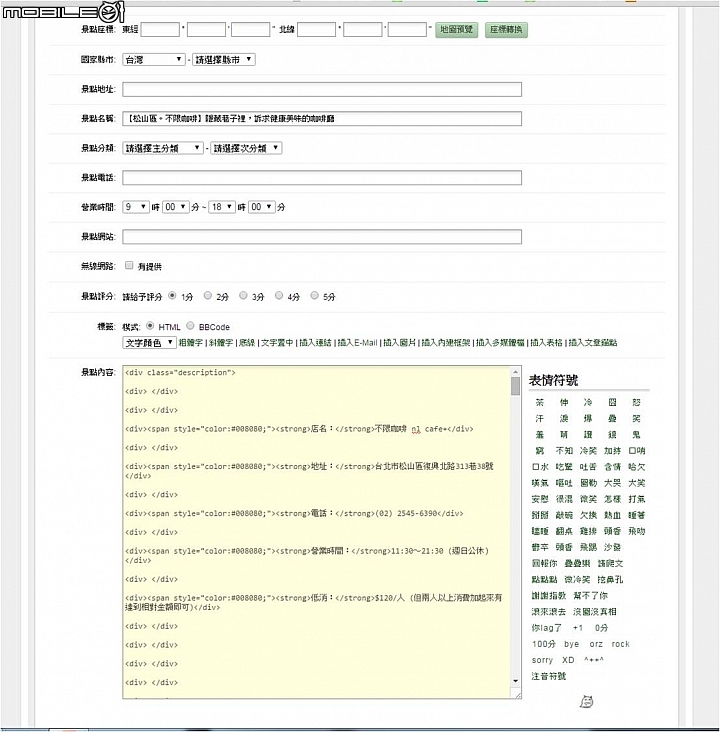Select the 2分 rating radio button
This screenshot has width=720, height=732.
208,296
